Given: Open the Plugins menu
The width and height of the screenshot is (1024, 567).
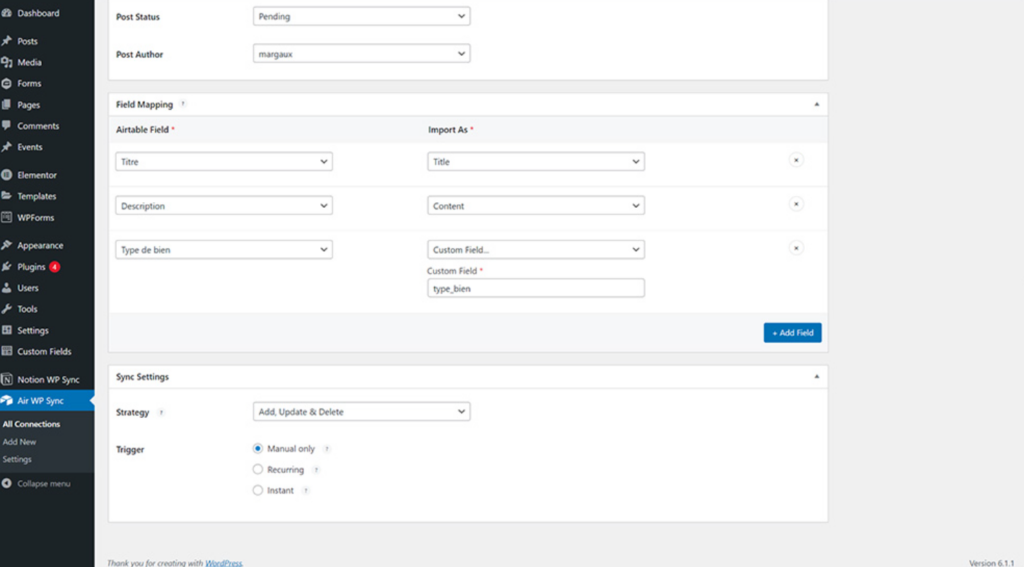Looking at the screenshot, I should click(x=31, y=267).
